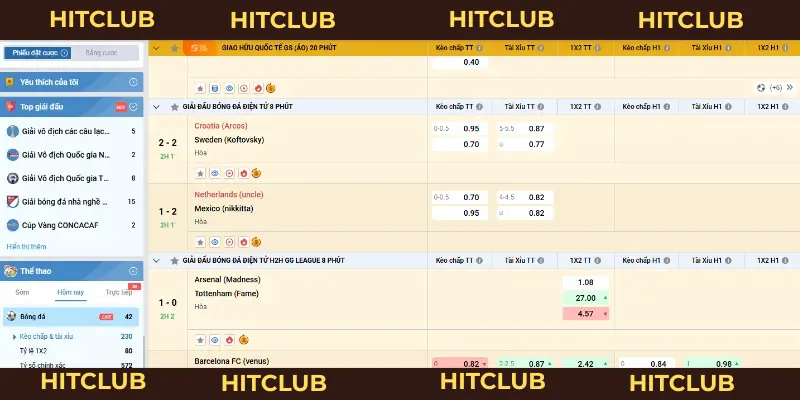Click the 0.40 handicap odds cell
Viewport: 800px width, 400px height.
(x=460, y=62)
